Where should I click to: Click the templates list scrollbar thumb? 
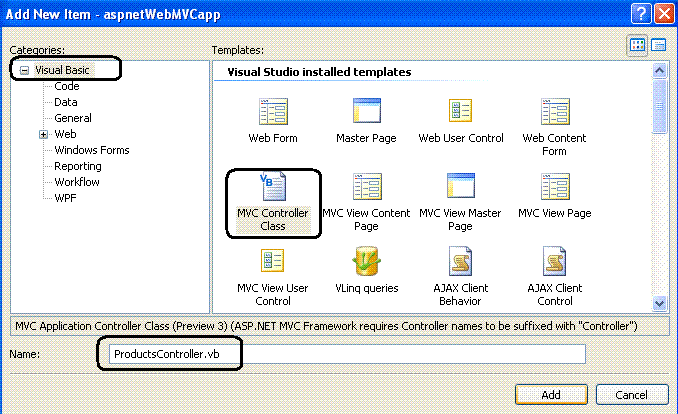coord(659,106)
